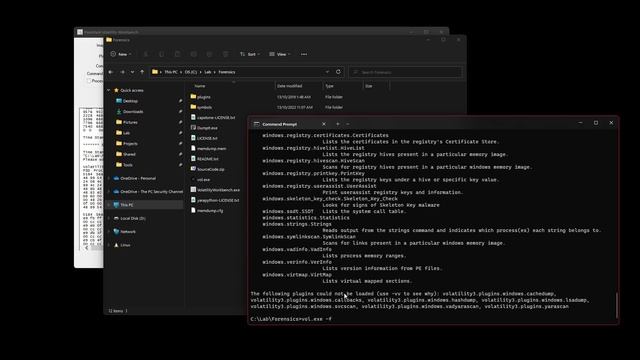Select the LICENSE.txt file
The image size is (640, 360).
(207, 138)
